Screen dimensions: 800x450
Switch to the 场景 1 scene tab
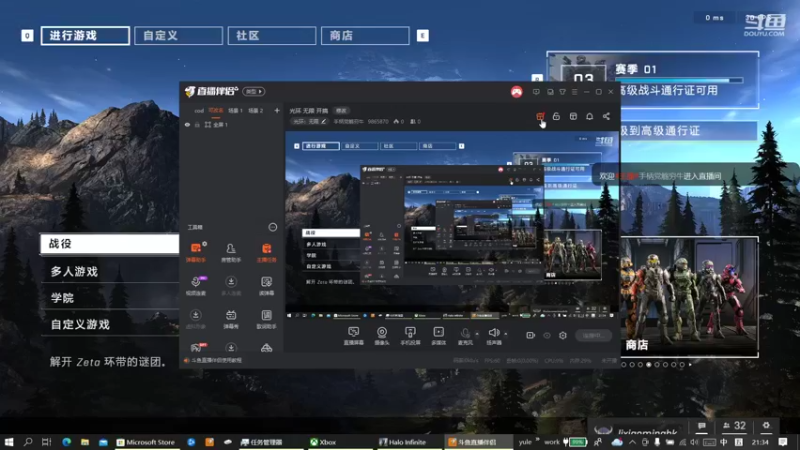[235, 111]
